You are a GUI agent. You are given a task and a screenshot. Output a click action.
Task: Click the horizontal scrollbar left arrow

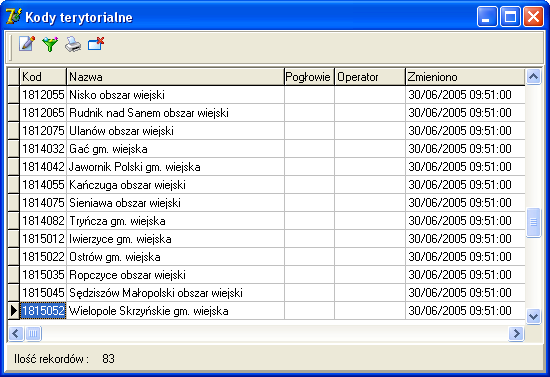pos(16,334)
